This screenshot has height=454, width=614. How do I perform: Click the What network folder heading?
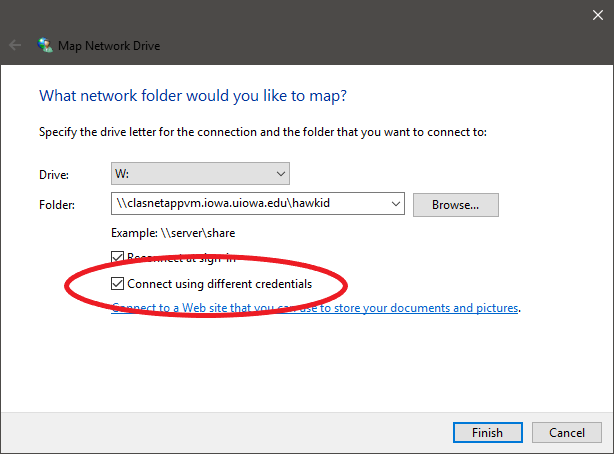192,96
